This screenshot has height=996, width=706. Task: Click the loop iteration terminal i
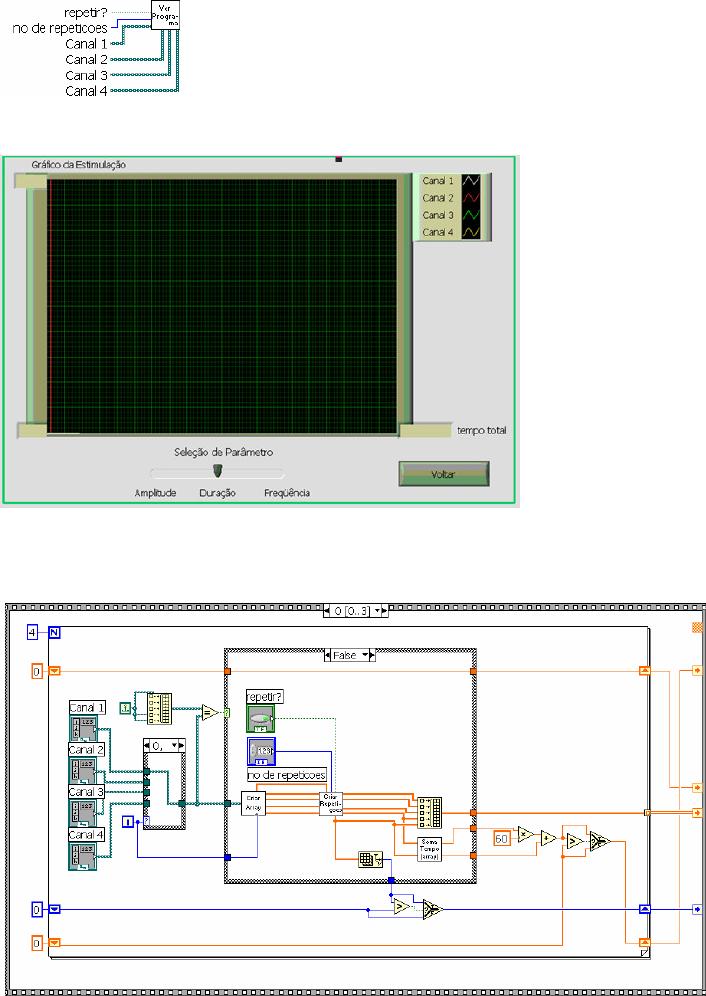point(128,823)
